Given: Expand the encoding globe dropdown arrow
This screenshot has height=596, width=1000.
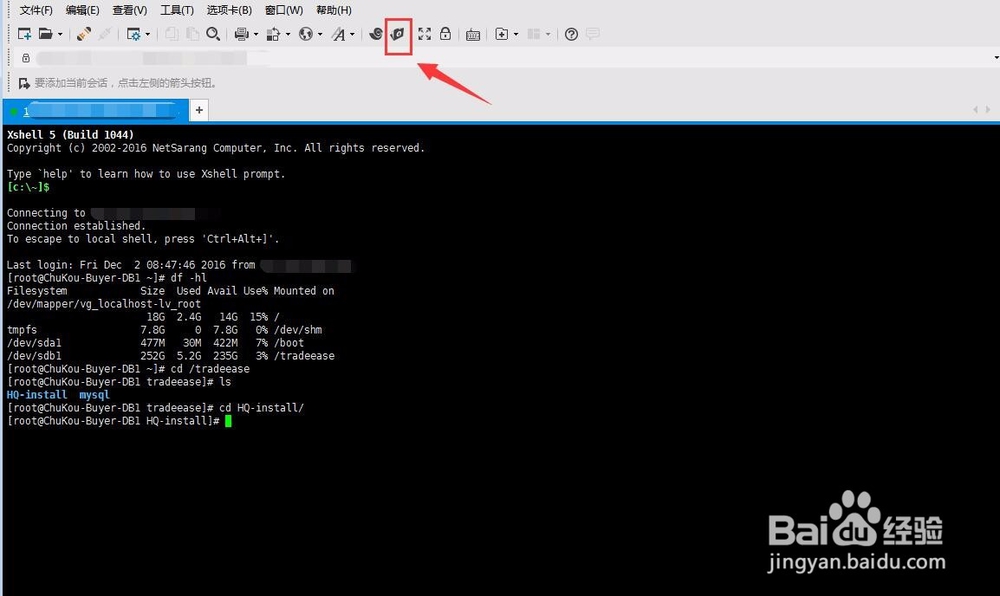Looking at the screenshot, I should (x=320, y=34).
